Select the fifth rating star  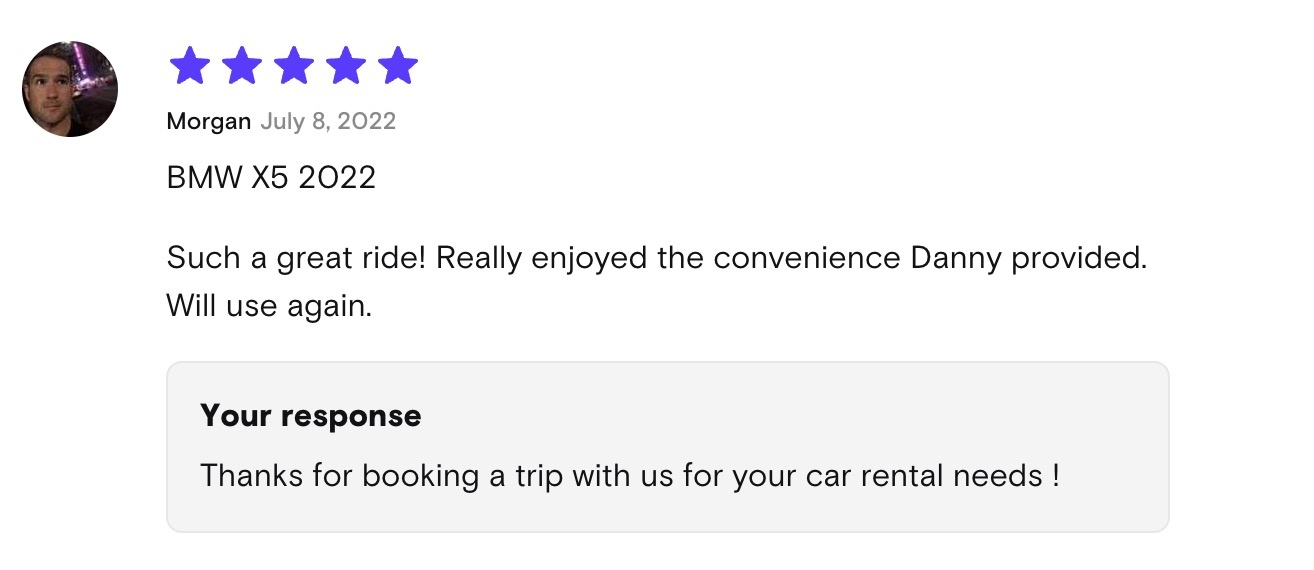(x=398, y=66)
